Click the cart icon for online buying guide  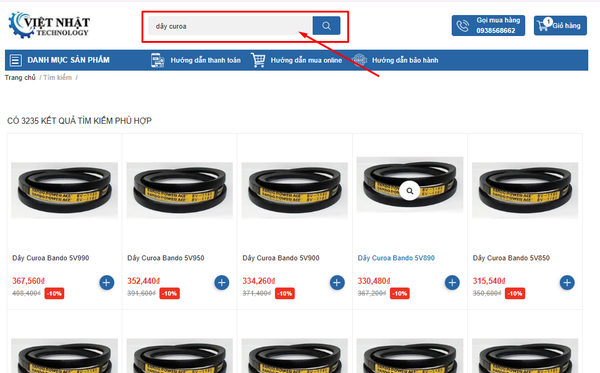click(258, 60)
